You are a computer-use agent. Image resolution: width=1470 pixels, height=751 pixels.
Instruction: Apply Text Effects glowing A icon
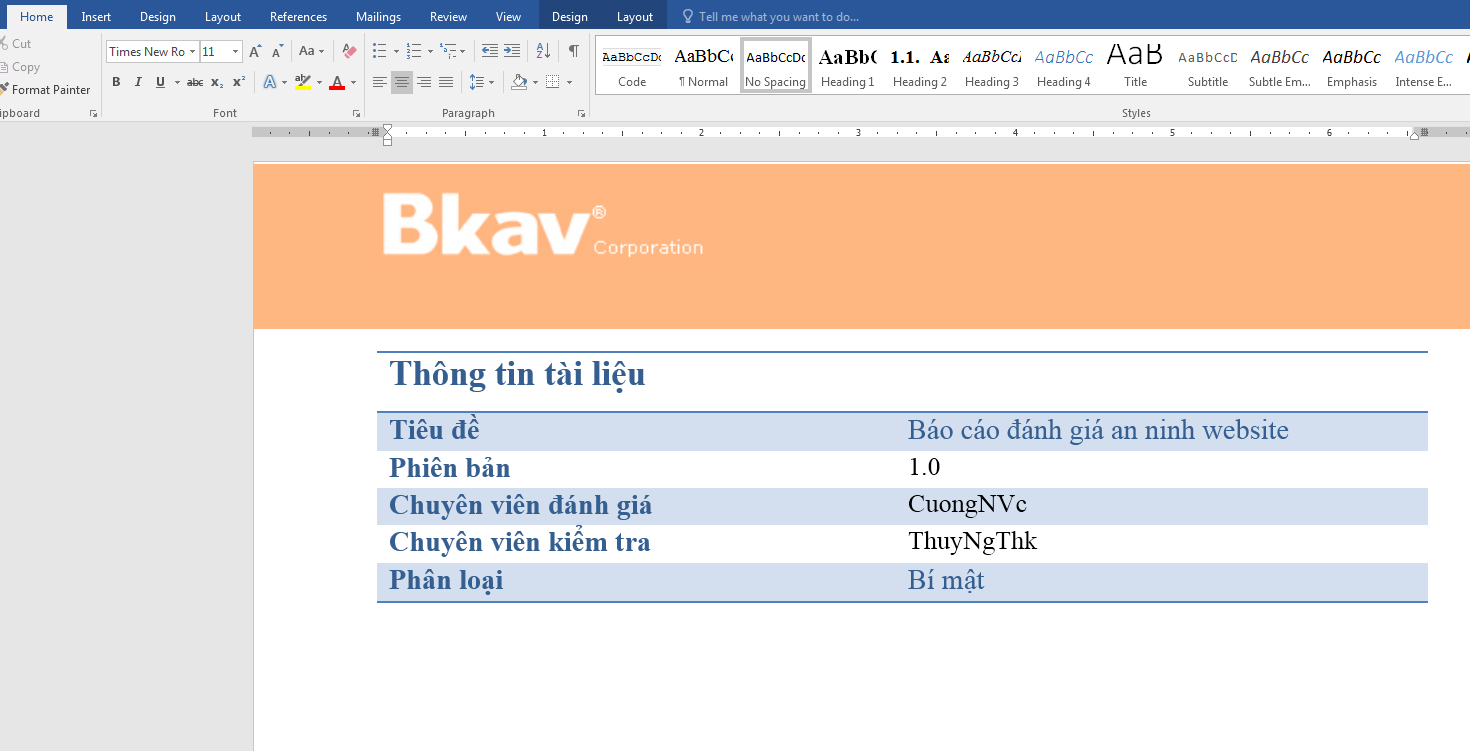point(270,82)
